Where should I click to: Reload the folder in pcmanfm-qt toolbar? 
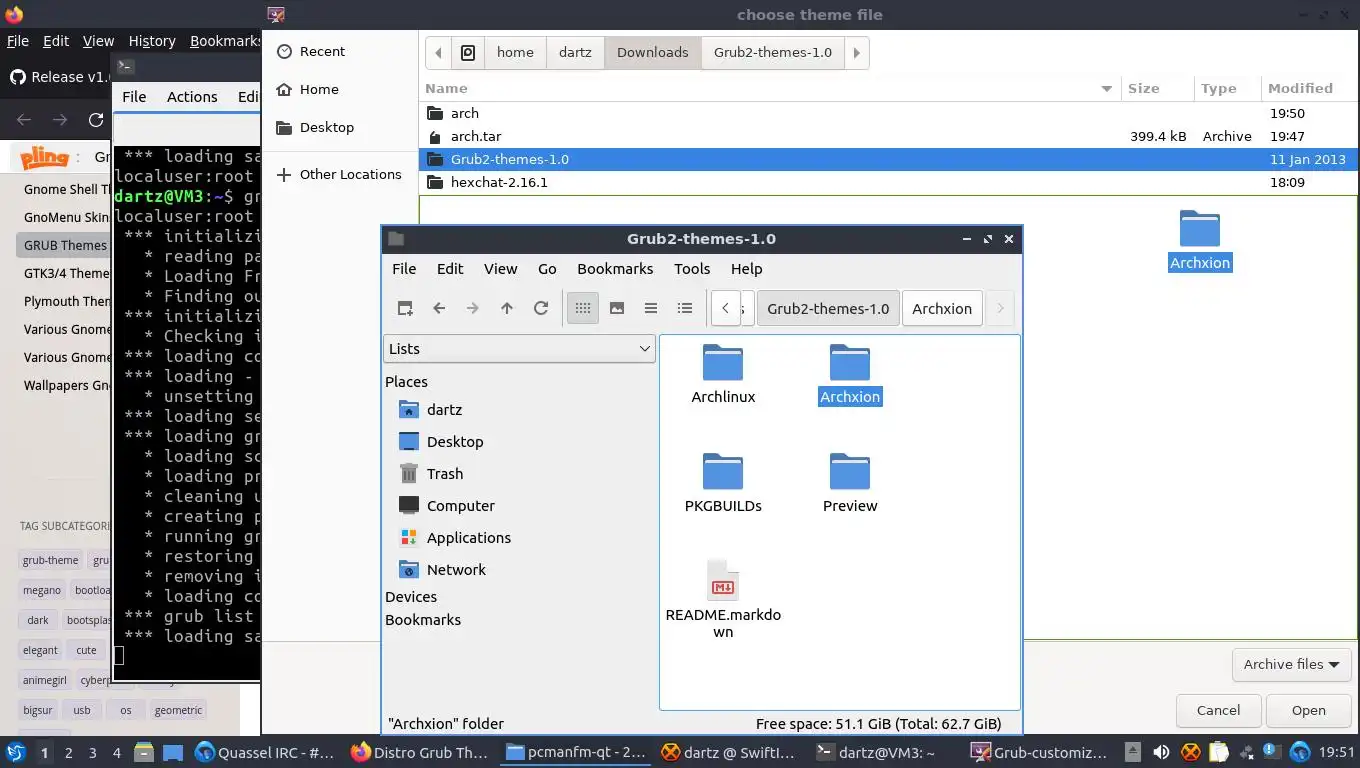coord(541,308)
